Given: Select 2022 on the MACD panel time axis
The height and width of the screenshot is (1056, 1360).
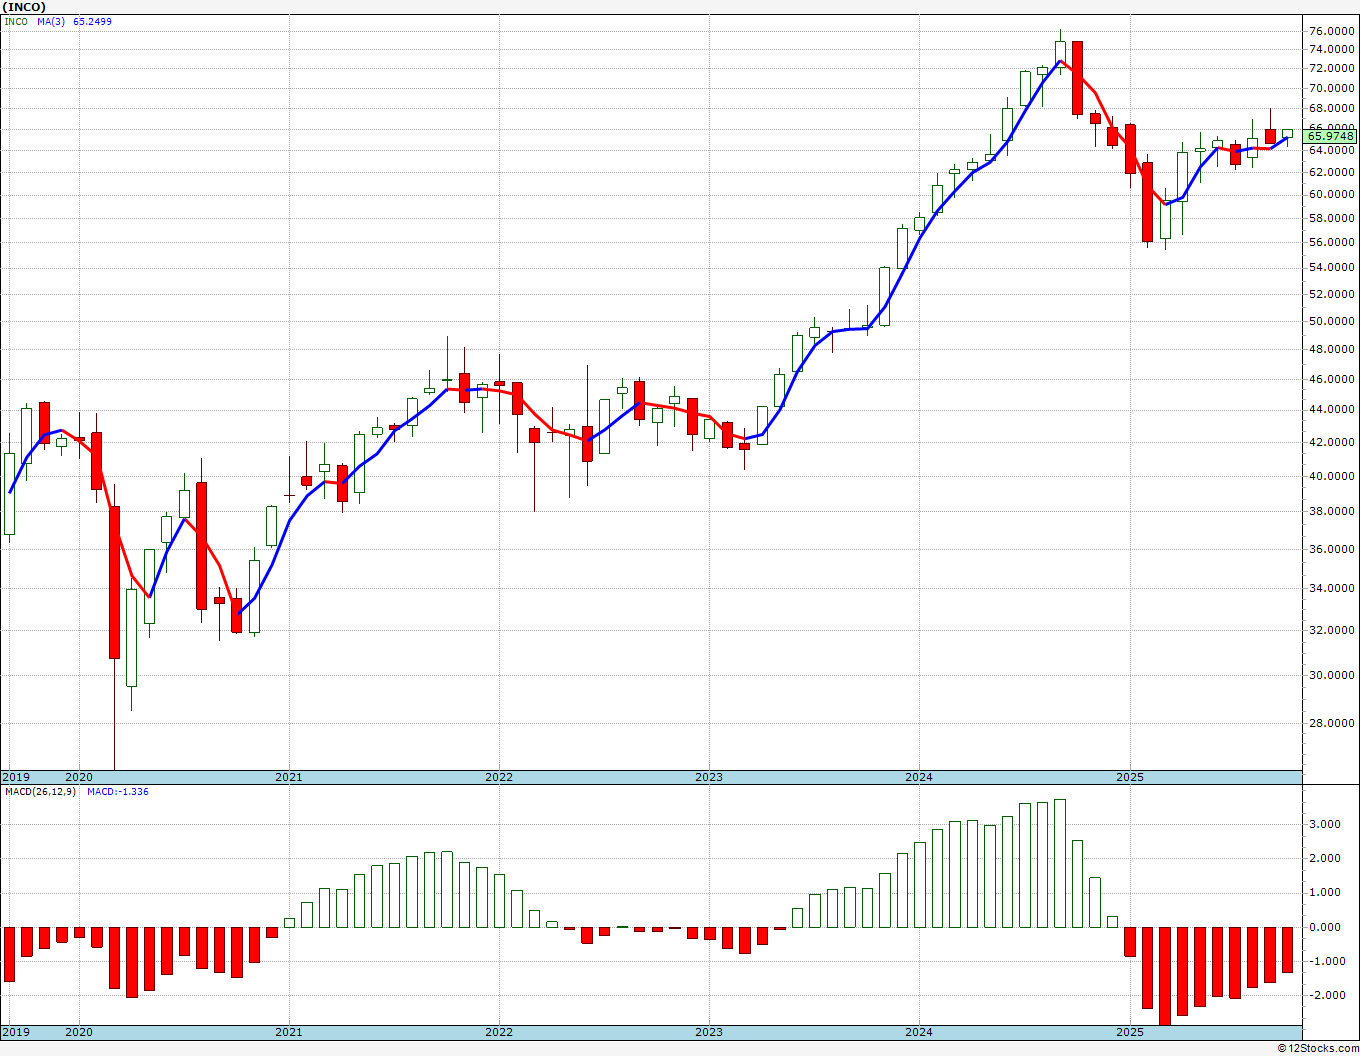Looking at the screenshot, I should point(498,1032).
